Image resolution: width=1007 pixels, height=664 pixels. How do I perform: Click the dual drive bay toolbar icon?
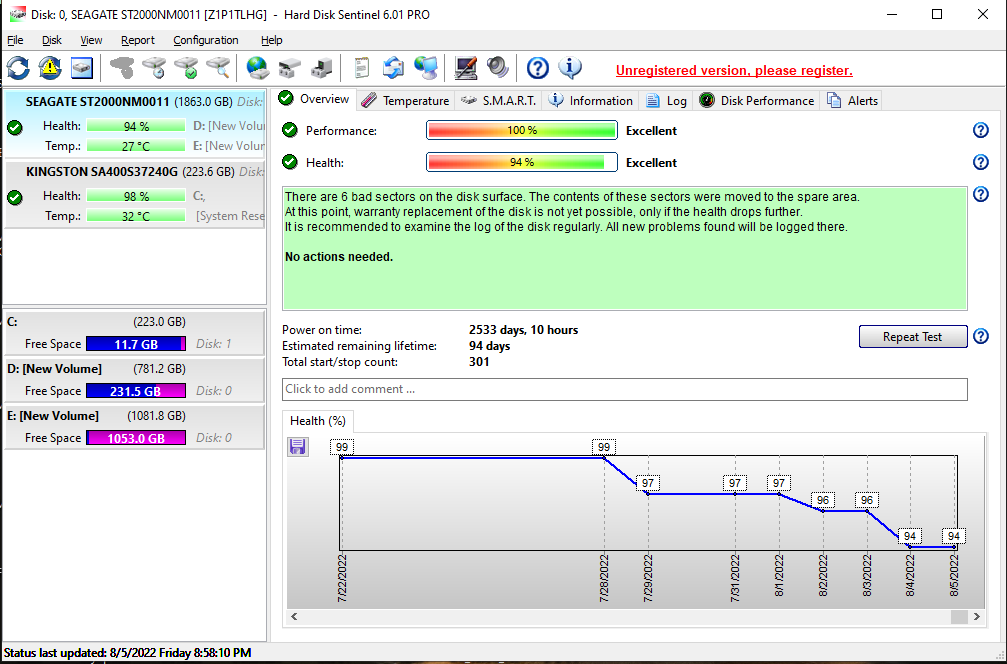290,67
